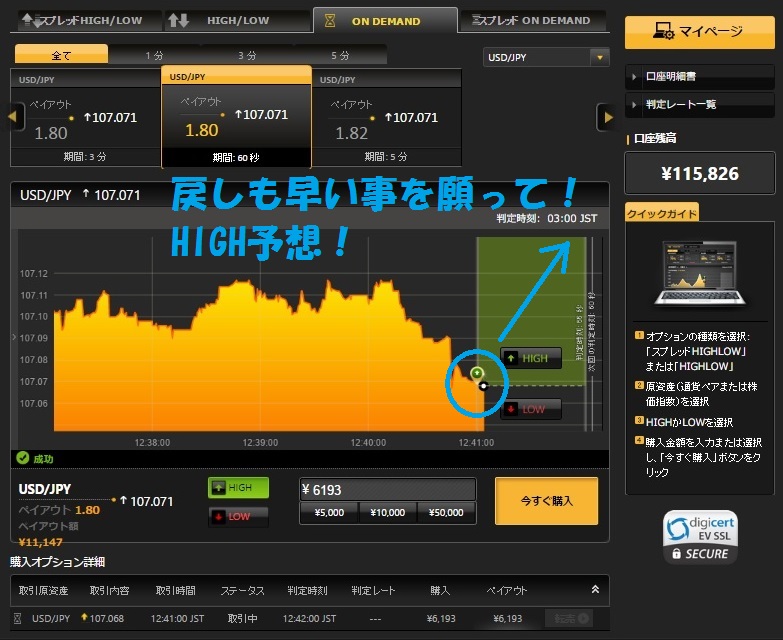This screenshot has height=640, width=783.
Task: Select HIGH in the purchase panel
Action: 238,488
